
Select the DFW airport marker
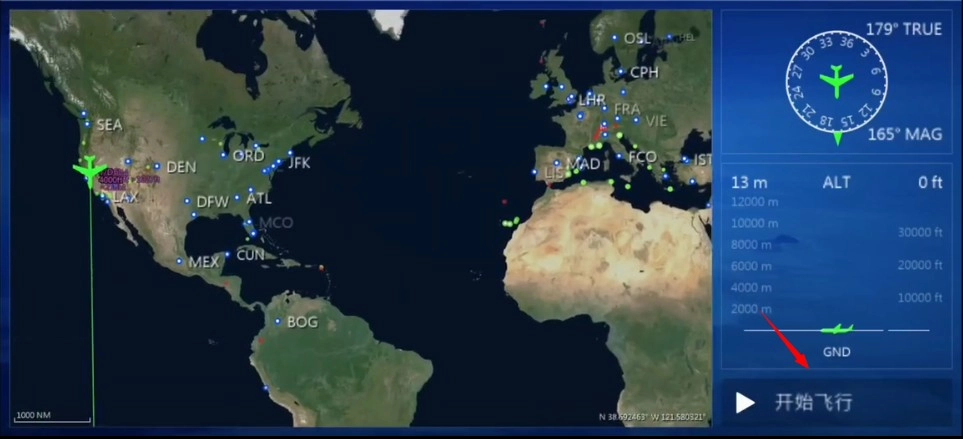point(187,202)
